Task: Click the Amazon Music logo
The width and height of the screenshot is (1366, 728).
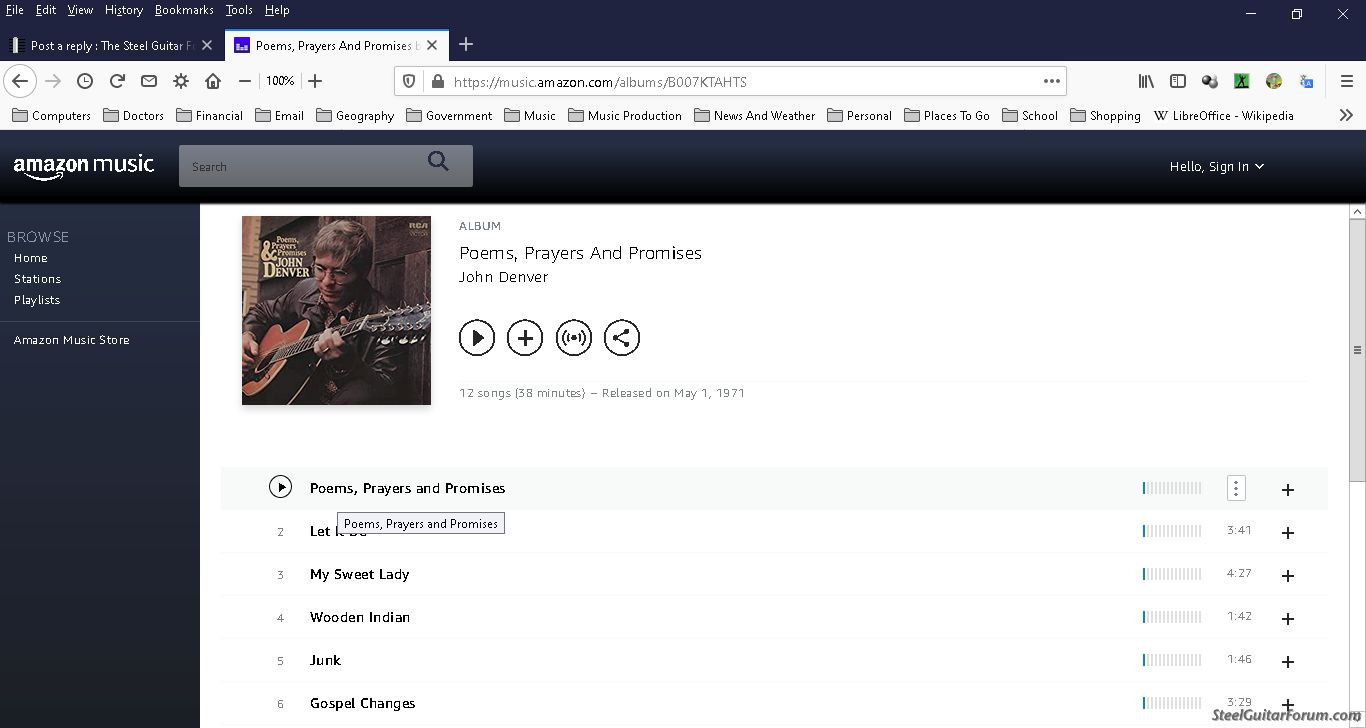Action: pos(84,167)
